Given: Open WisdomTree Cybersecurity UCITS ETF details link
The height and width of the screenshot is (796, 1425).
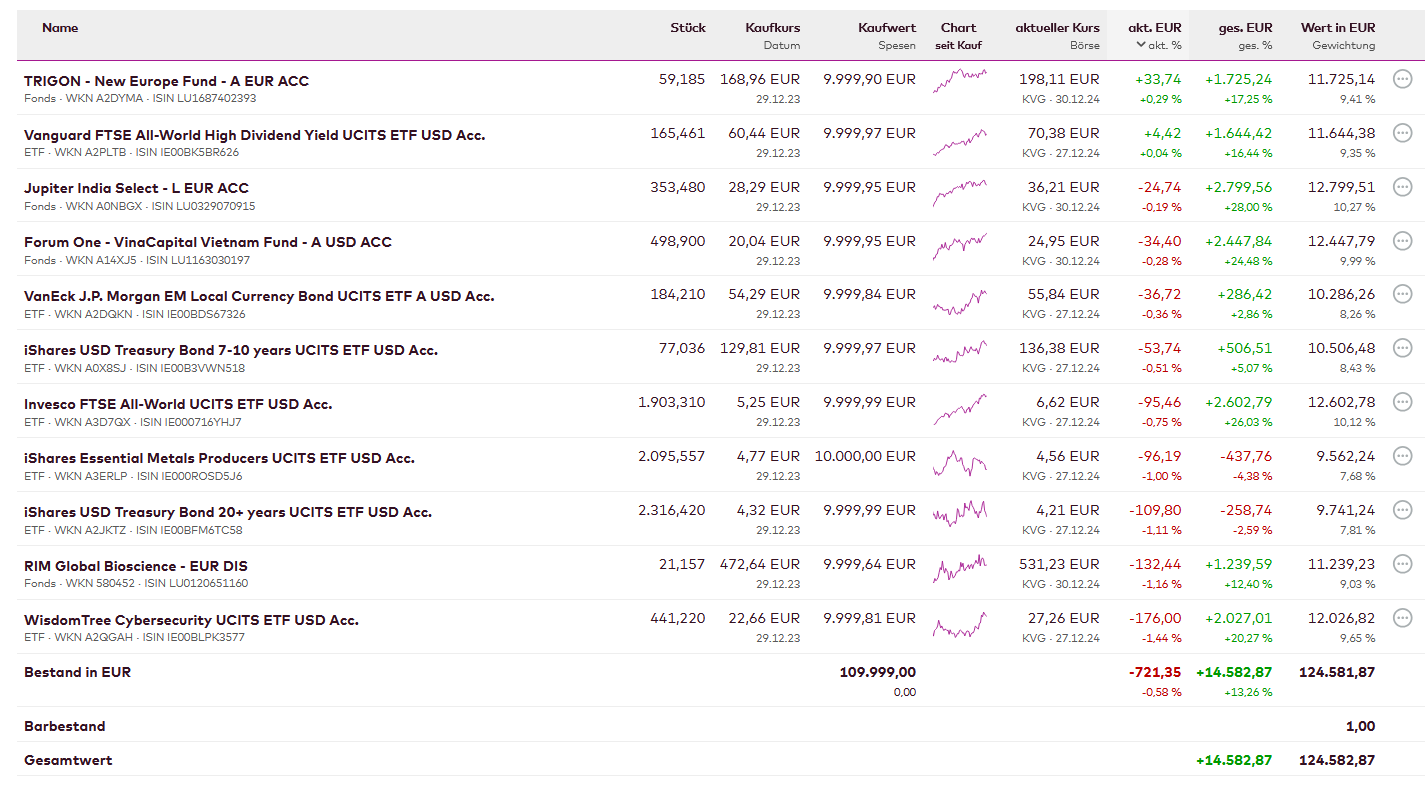Looking at the screenshot, I should (x=191, y=620).
